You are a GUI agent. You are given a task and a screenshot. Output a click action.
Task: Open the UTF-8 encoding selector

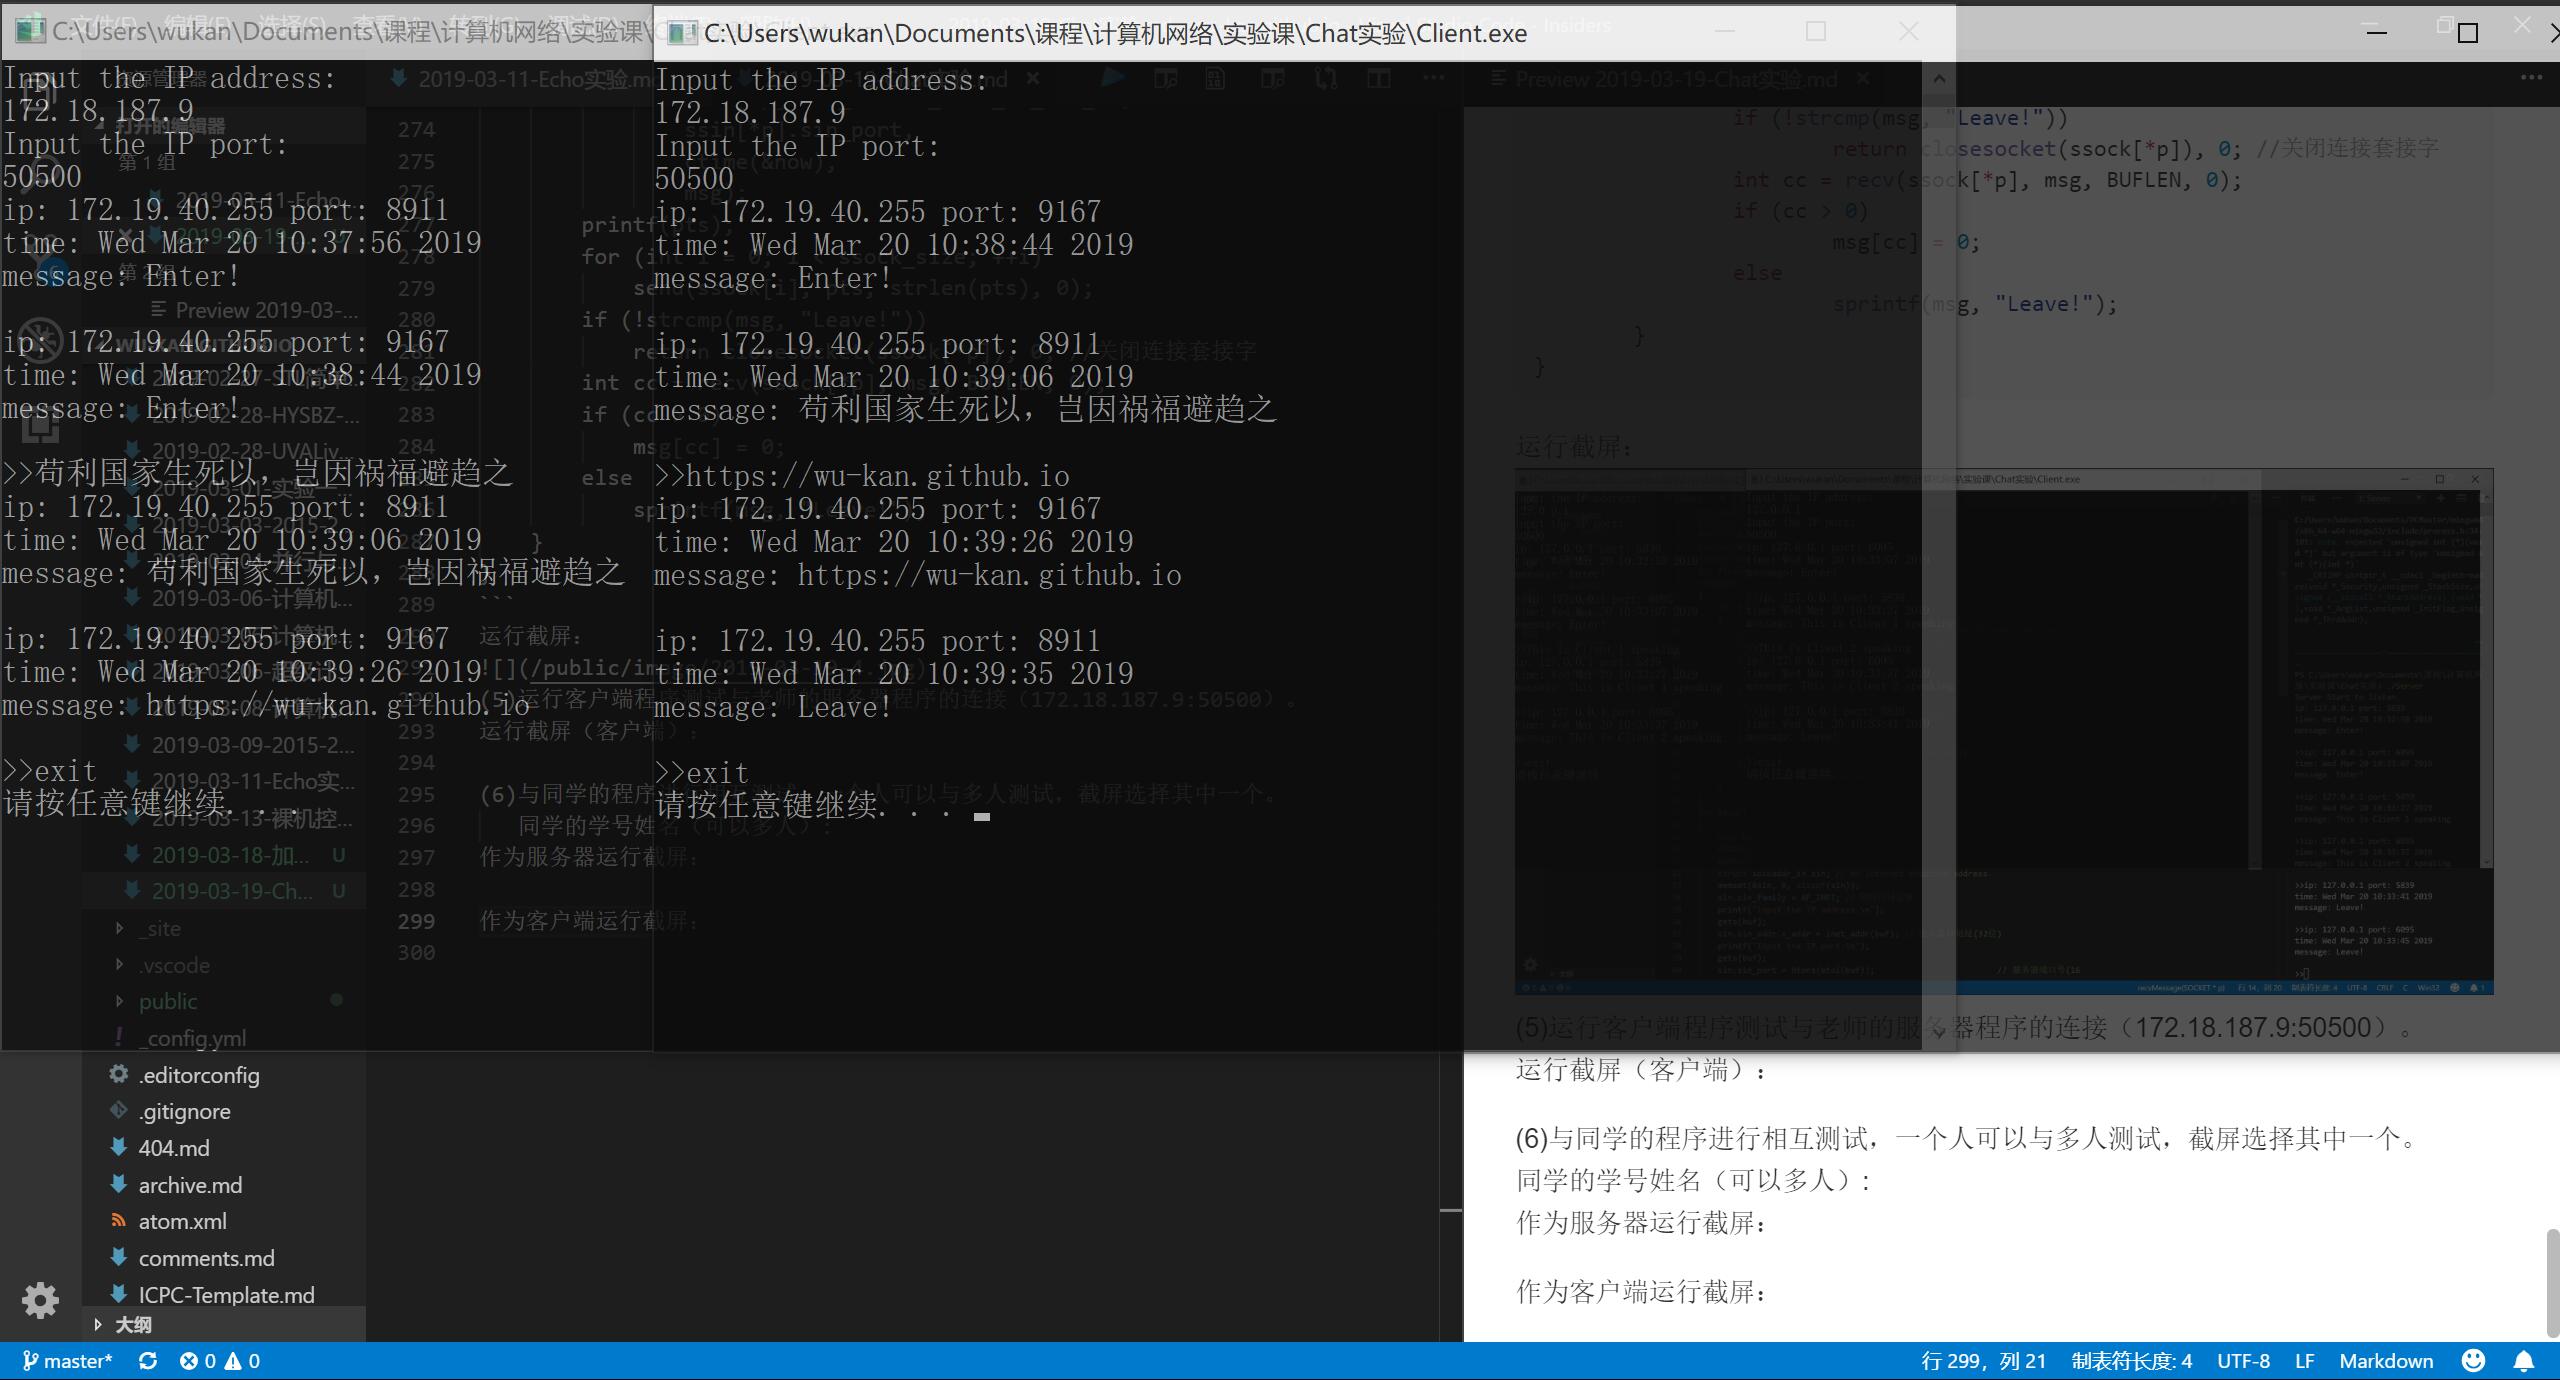click(x=2243, y=1361)
